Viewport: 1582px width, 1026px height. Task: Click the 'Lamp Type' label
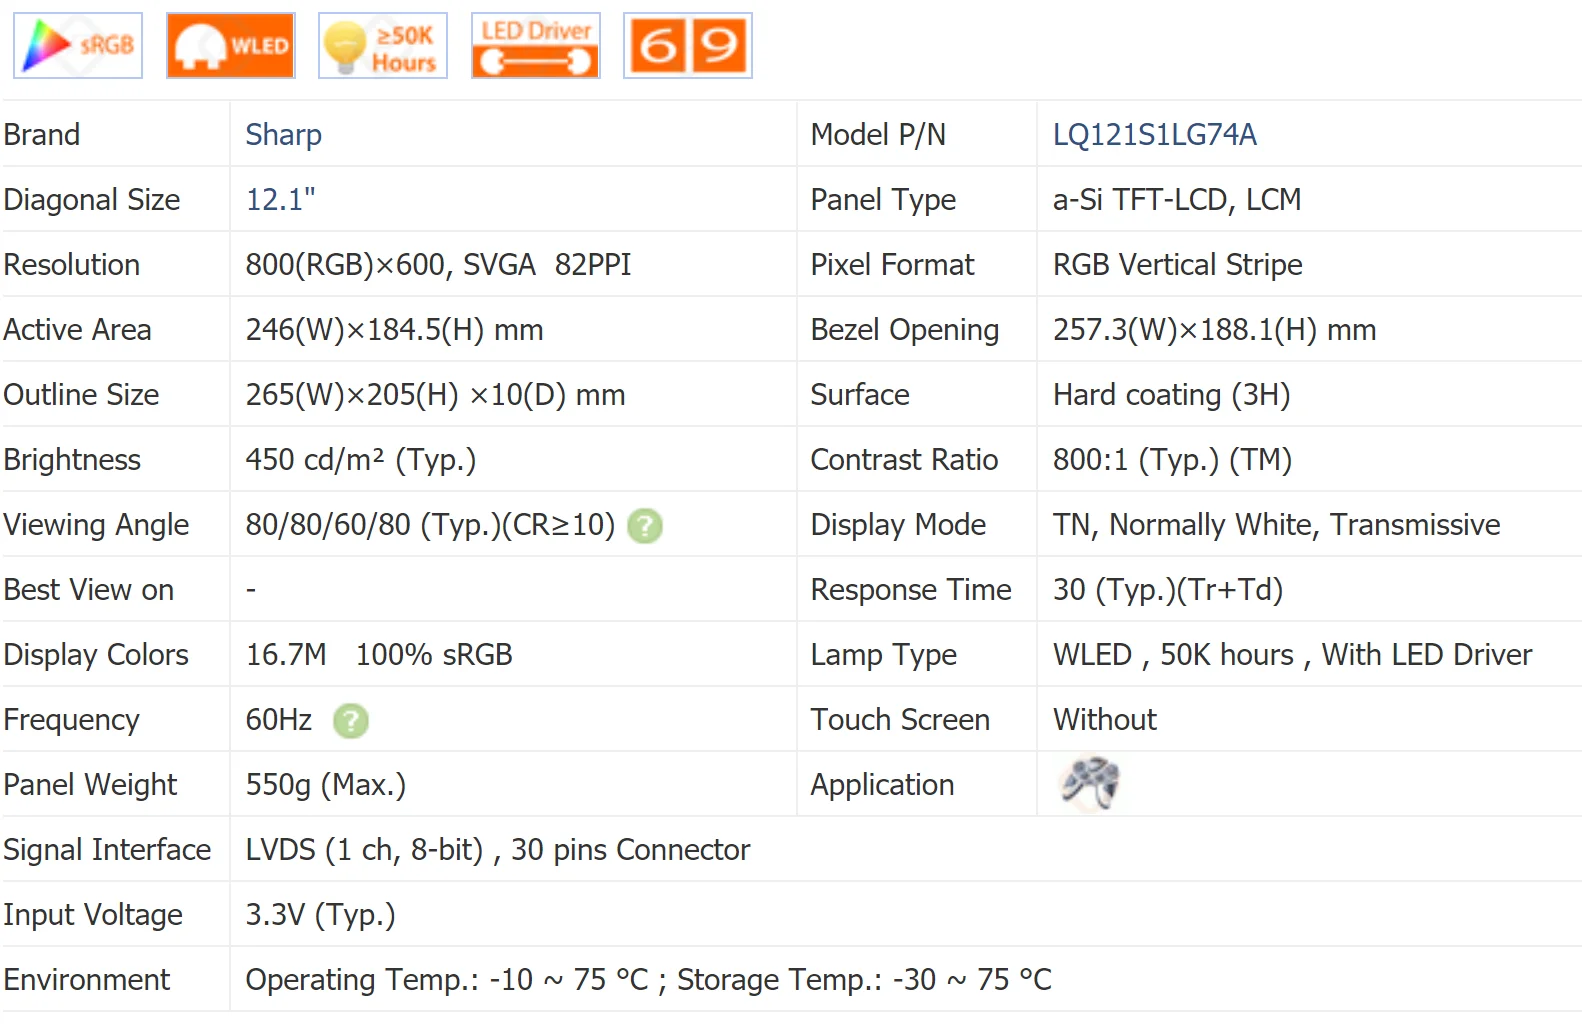[x=885, y=655]
